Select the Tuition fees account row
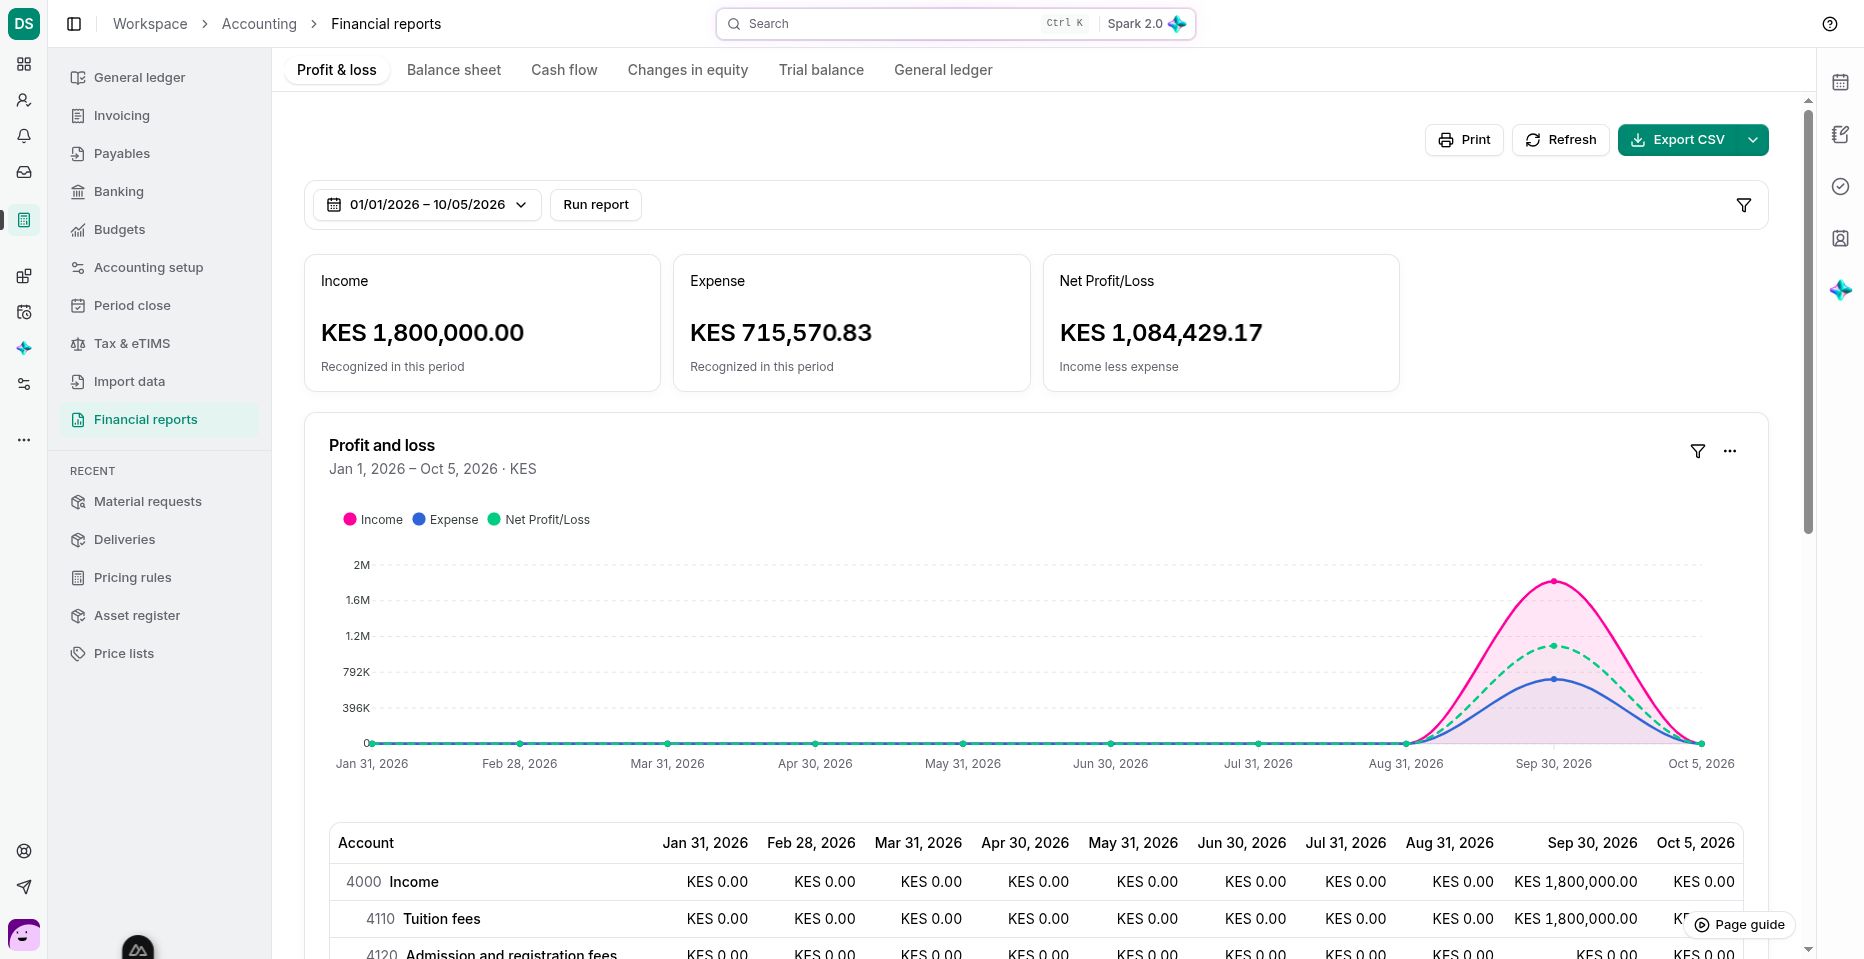The image size is (1864, 959). click(x=1036, y=919)
